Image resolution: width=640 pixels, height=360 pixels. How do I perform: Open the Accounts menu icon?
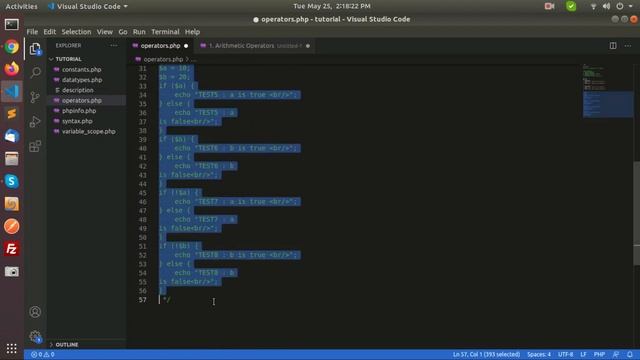[x=35, y=312]
